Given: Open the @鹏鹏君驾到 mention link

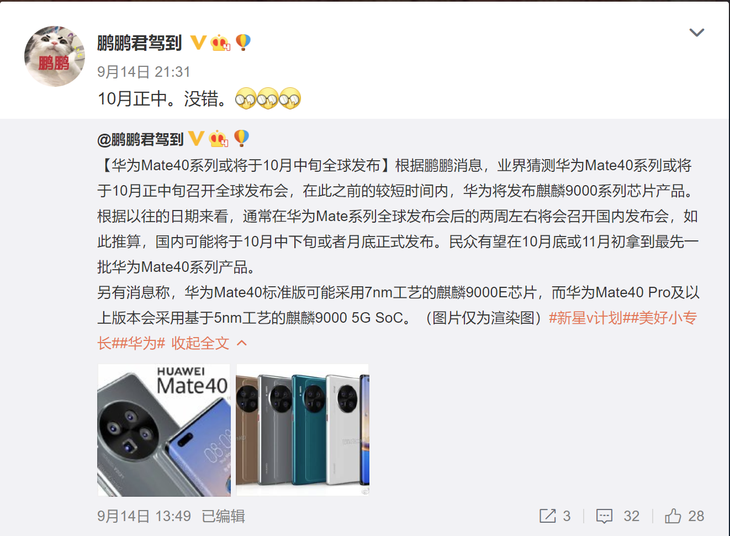Looking at the screenshot, I should (140, 139).
